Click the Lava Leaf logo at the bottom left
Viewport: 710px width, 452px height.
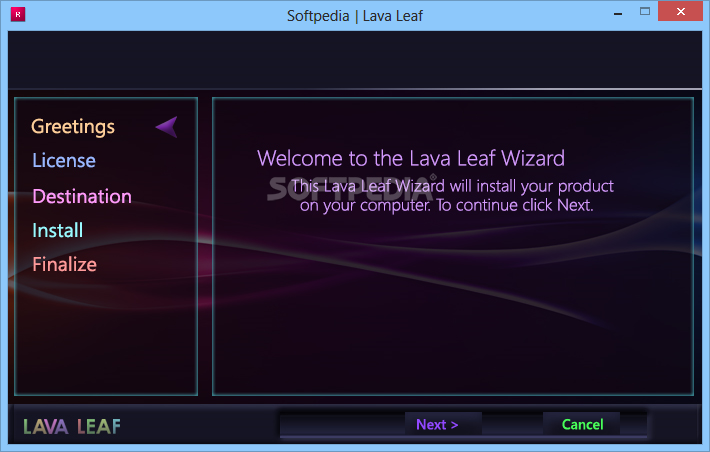72,426
